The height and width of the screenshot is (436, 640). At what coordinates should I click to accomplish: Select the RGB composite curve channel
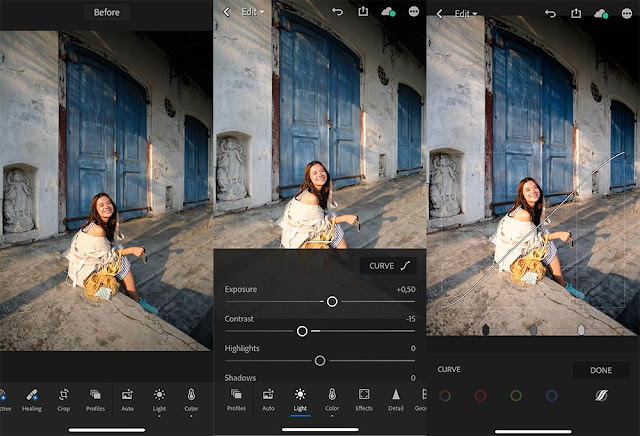tap(445, 395)
